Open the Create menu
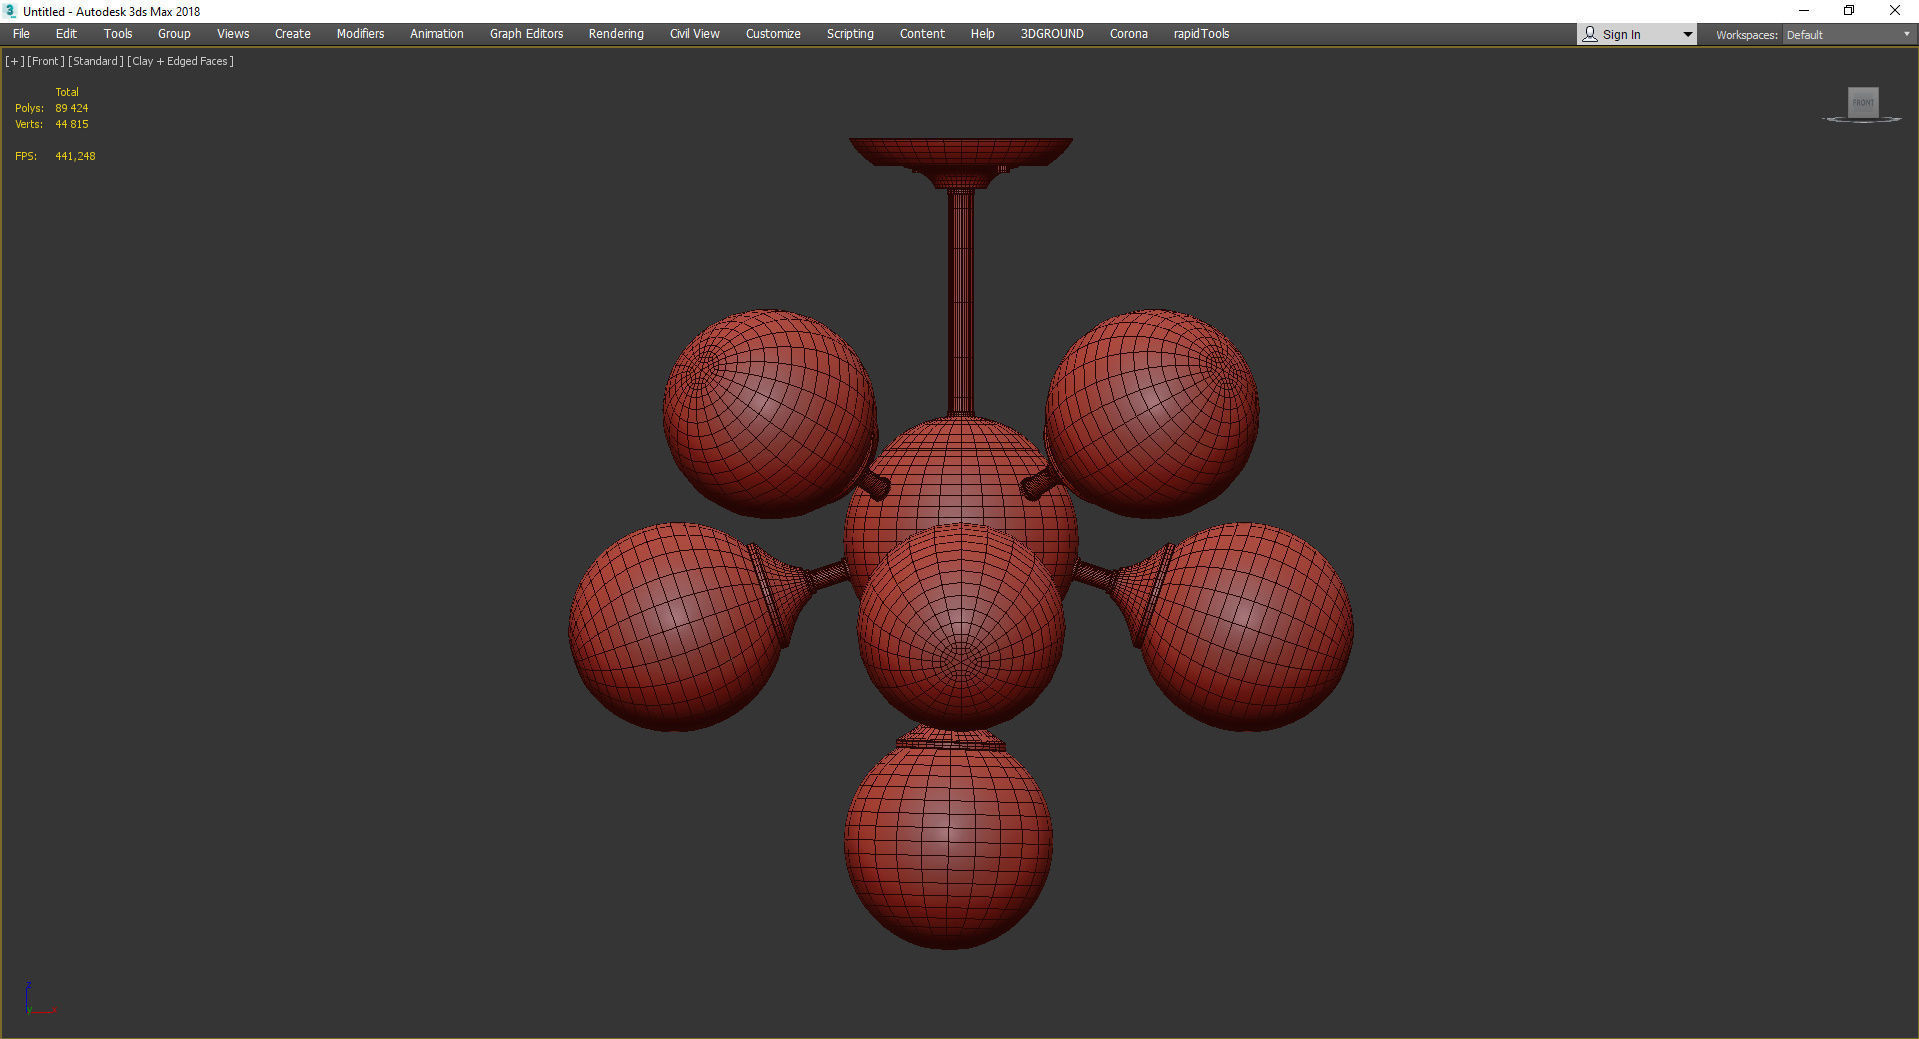Viewport: 1919px width, 1039px height. (x=293, y=34)
